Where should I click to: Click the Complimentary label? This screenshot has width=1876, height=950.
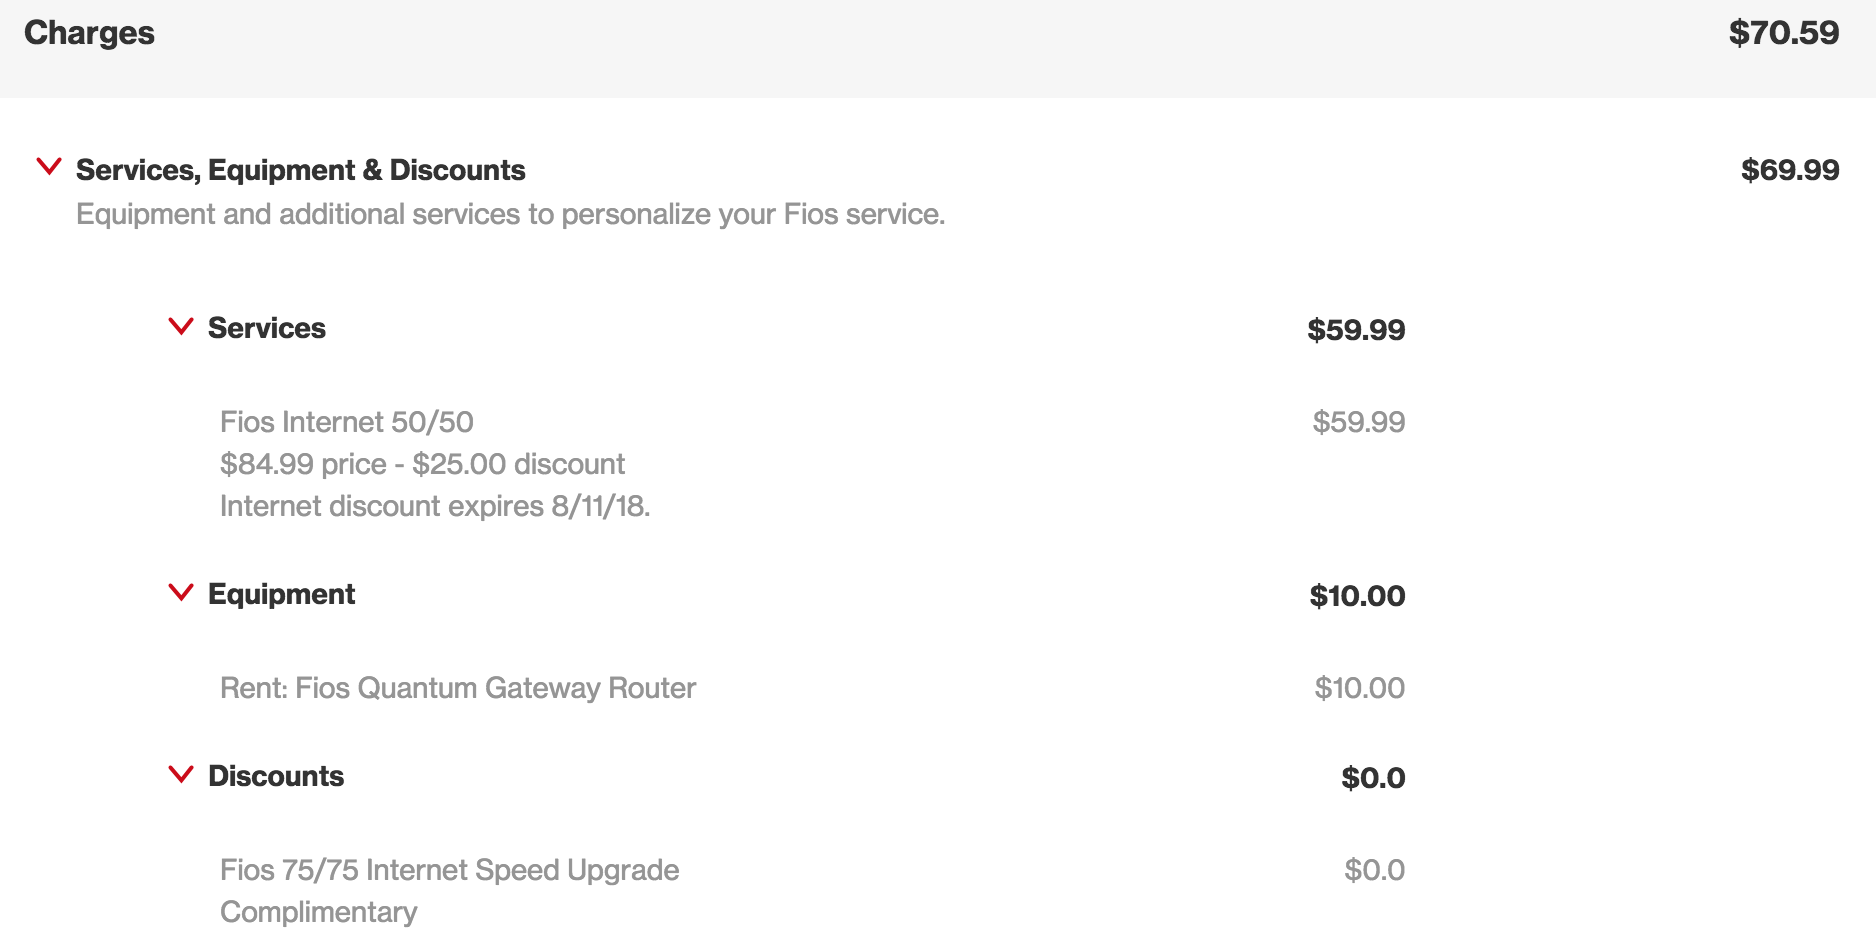pos(318,912)
